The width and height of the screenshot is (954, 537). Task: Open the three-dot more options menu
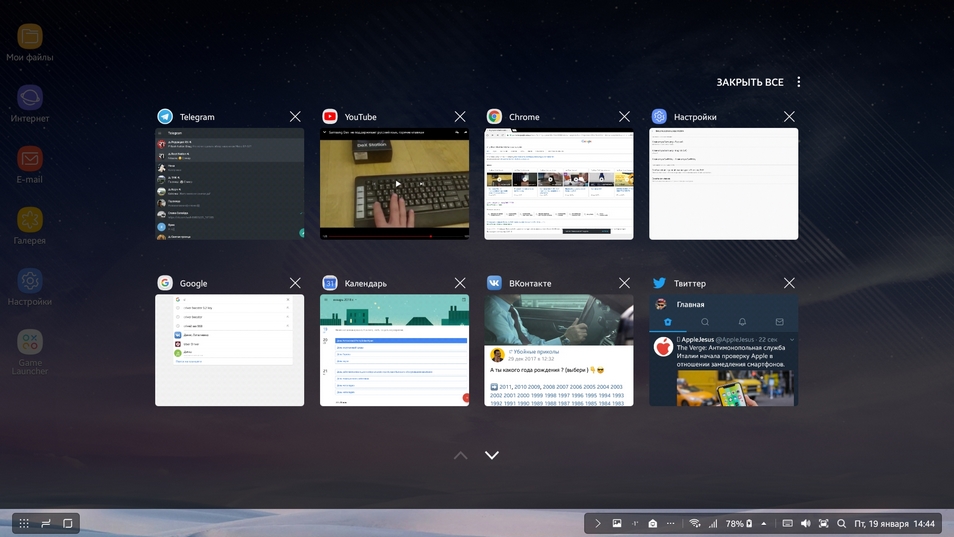point(798,81)
